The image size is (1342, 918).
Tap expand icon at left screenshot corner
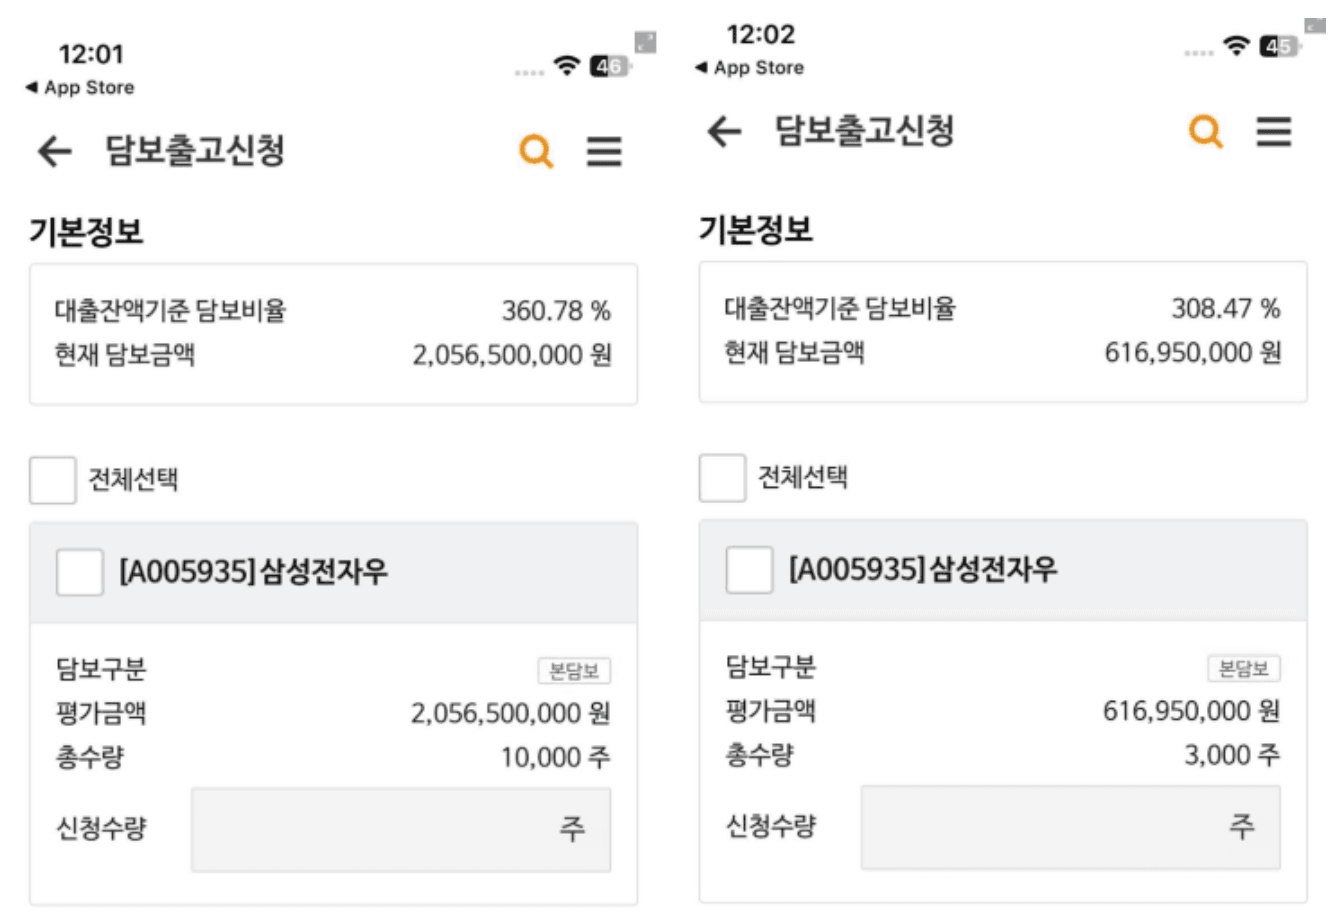click(x=646, y=42)
